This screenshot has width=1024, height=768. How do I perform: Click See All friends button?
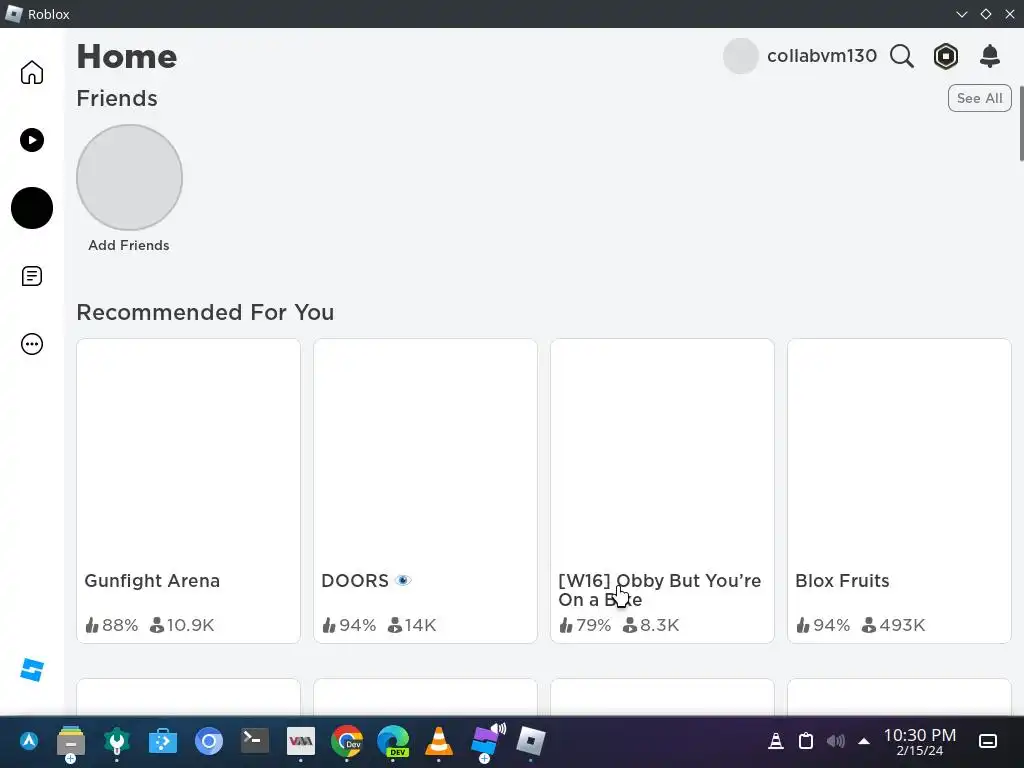[x=979, y=98]
